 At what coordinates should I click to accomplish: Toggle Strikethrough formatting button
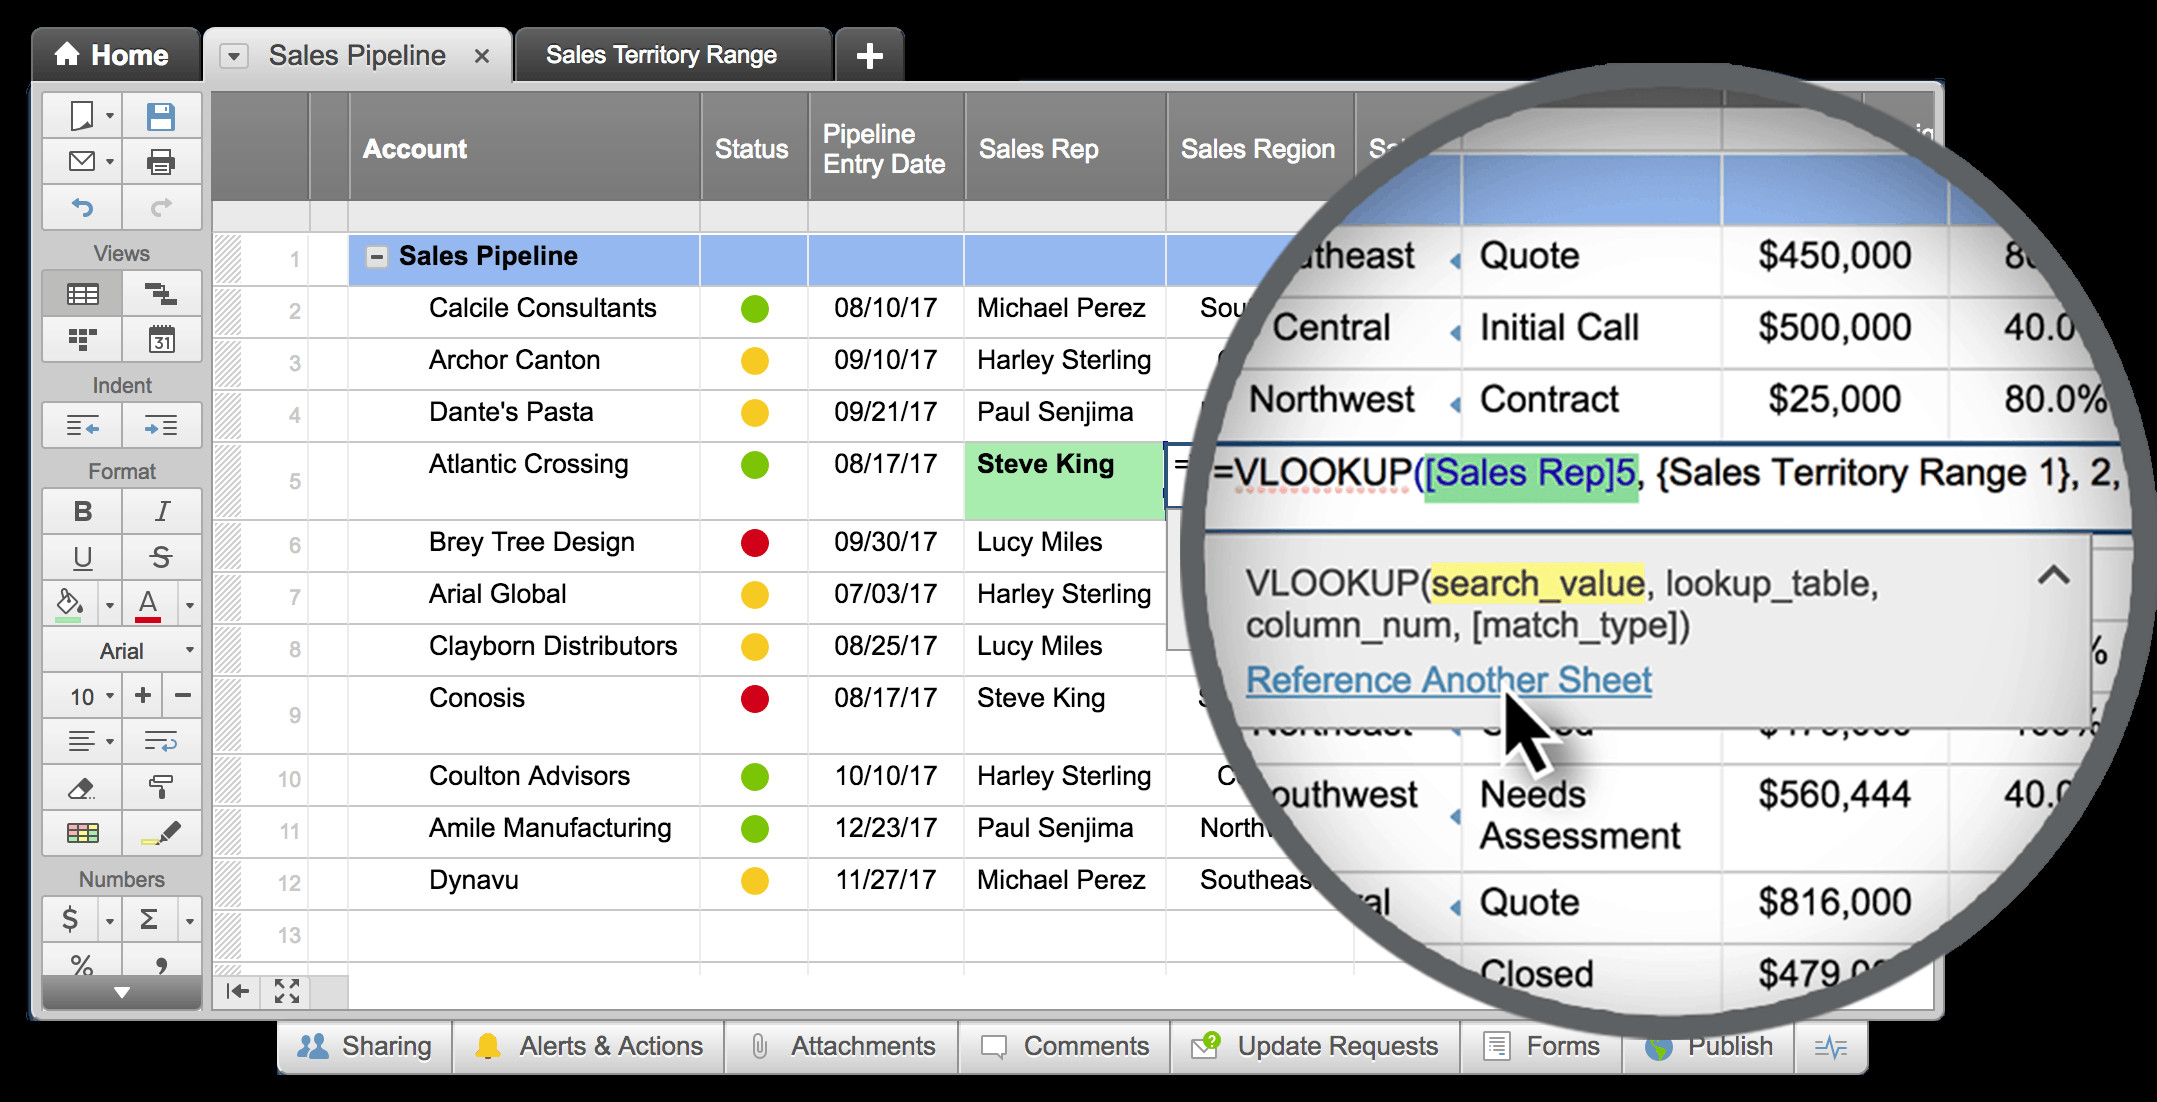click(x=161, y=557)
